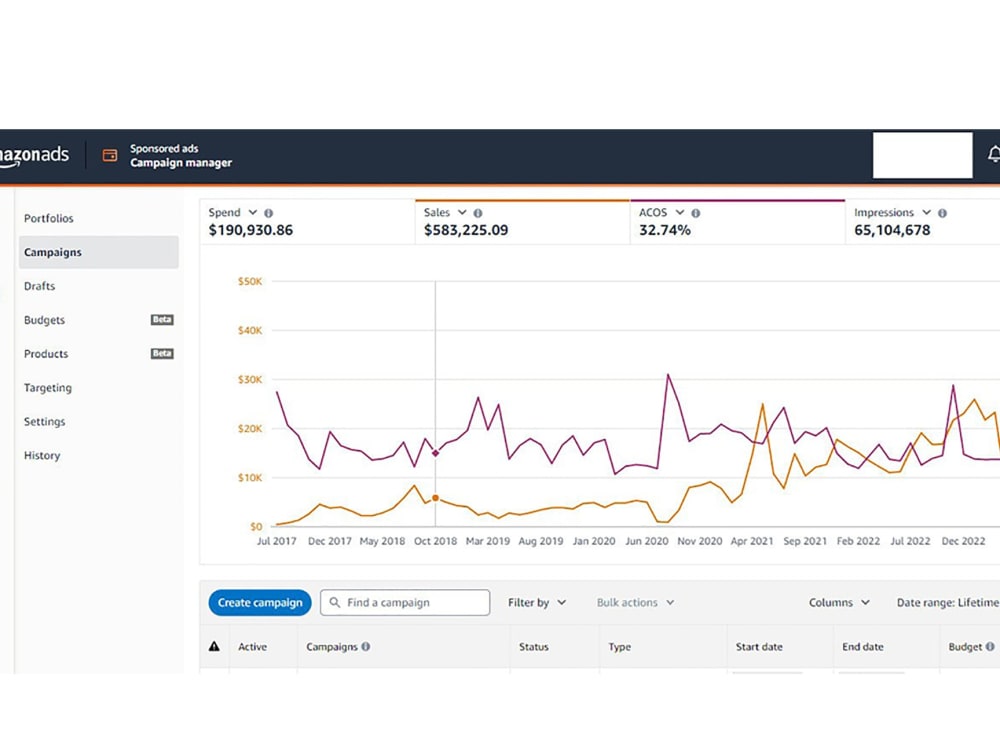Click the purple ACOS data point marker
Screen dimensions: 1000x750
436,453
